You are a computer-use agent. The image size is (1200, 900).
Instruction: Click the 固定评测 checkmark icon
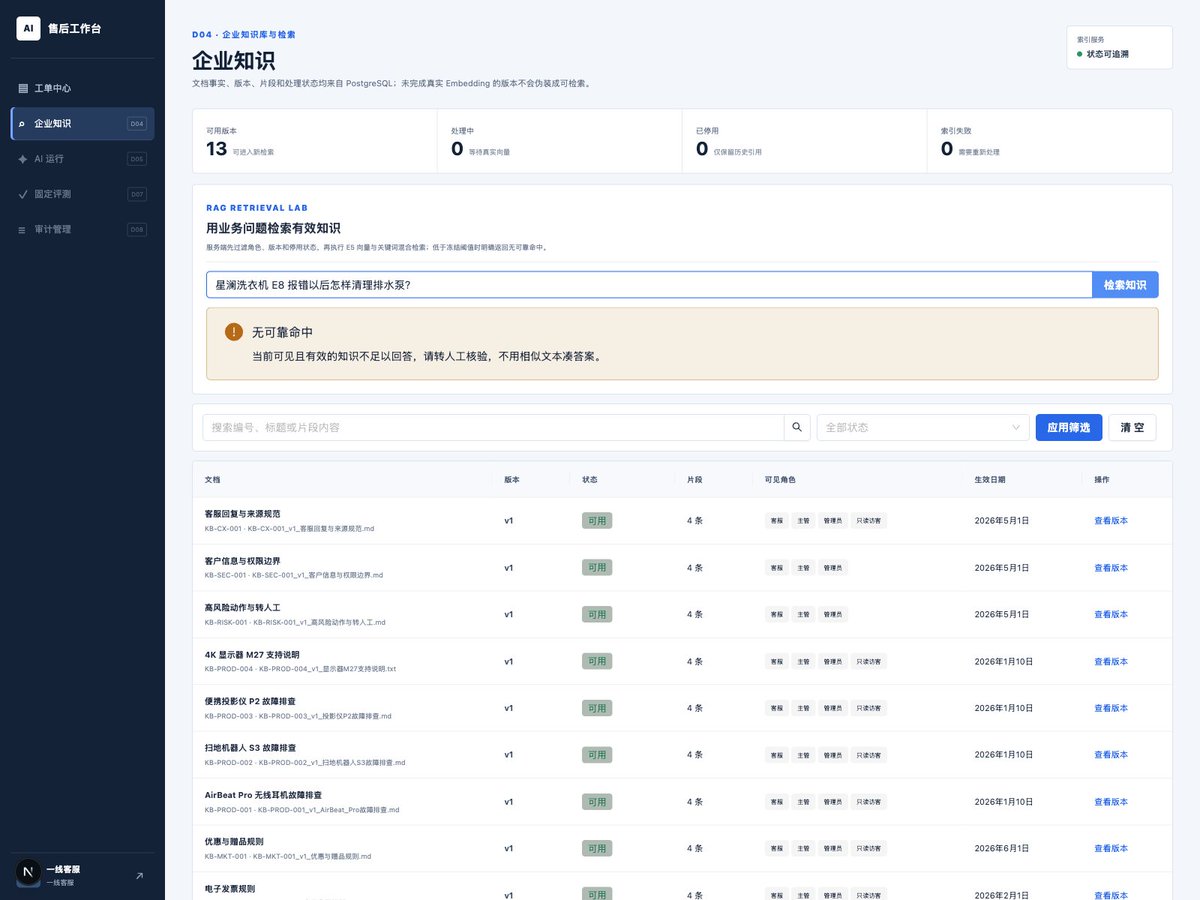[x=23, y=194]
